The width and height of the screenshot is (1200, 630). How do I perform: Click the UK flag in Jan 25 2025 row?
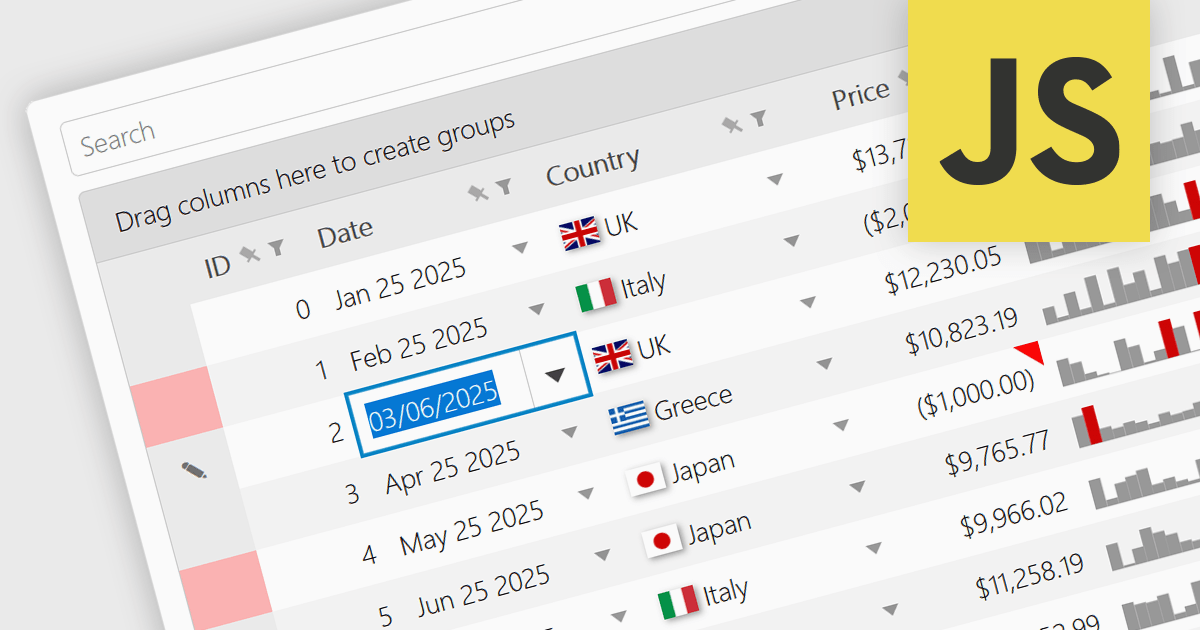579,233
